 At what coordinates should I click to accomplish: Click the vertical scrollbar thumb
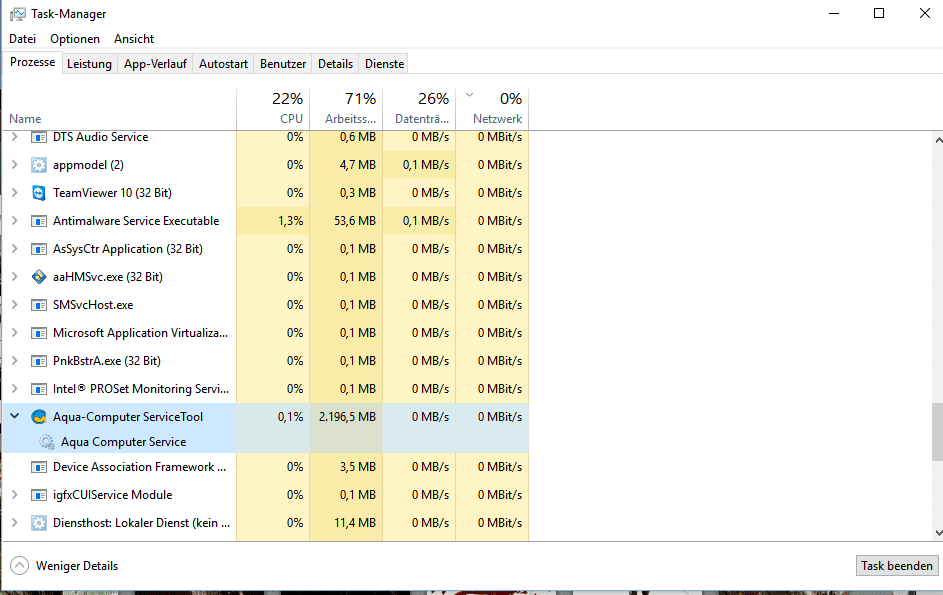936,430
